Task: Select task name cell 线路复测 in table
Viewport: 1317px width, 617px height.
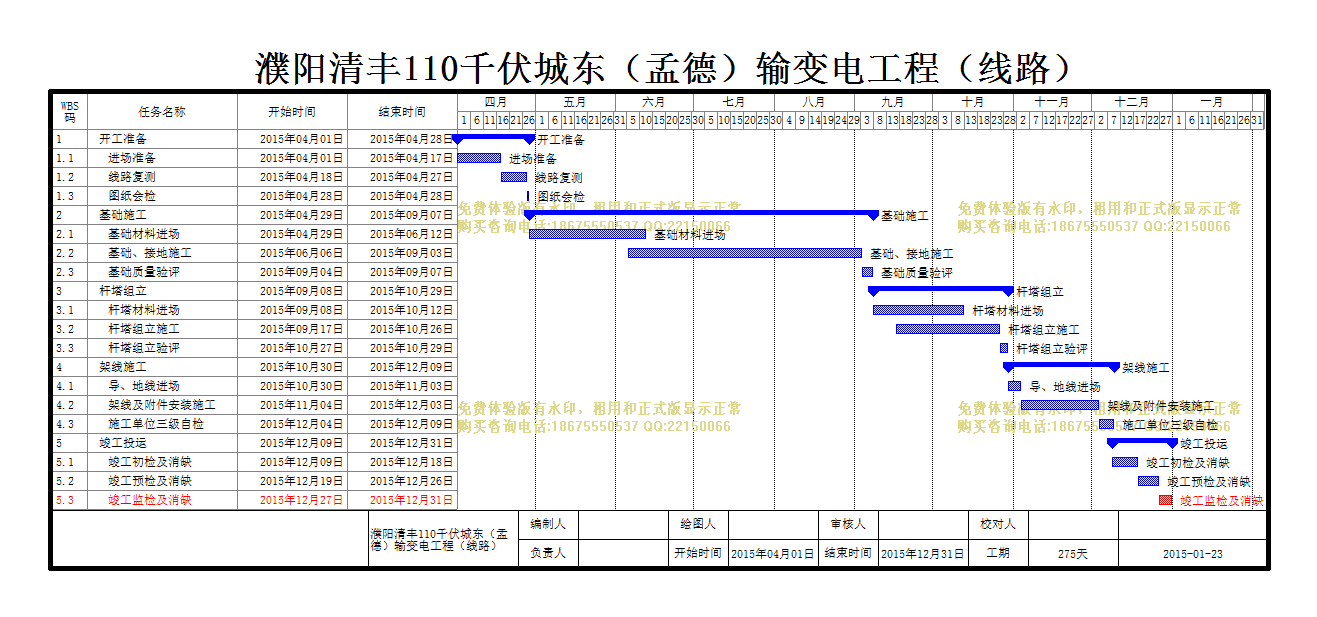Action: point(162,177)
